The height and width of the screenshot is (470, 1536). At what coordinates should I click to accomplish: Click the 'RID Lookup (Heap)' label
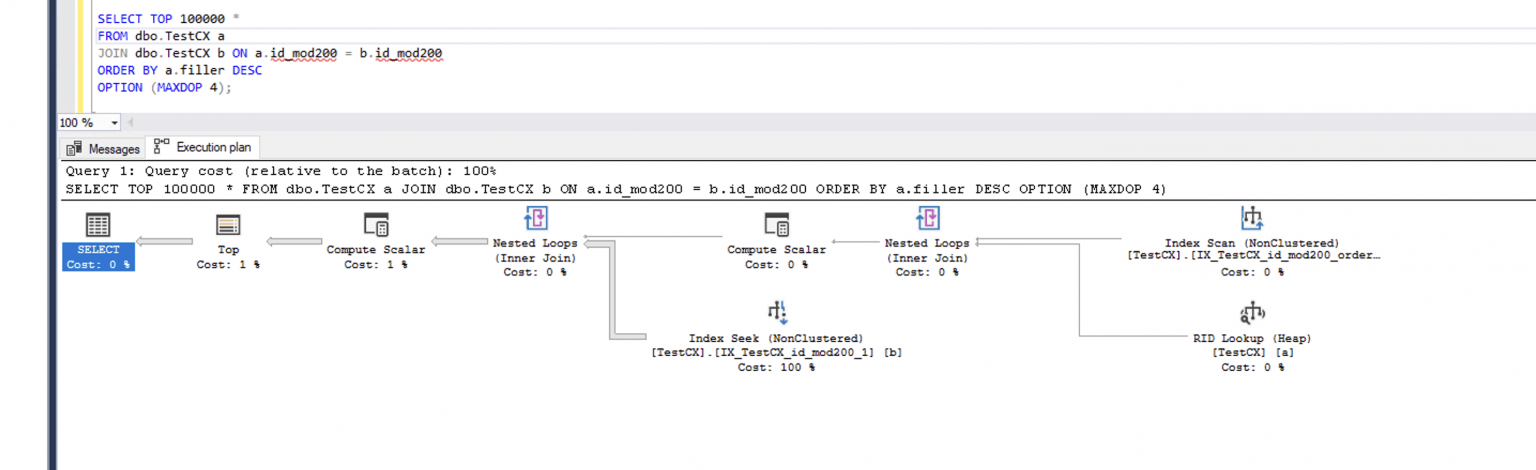point(1252,339)
